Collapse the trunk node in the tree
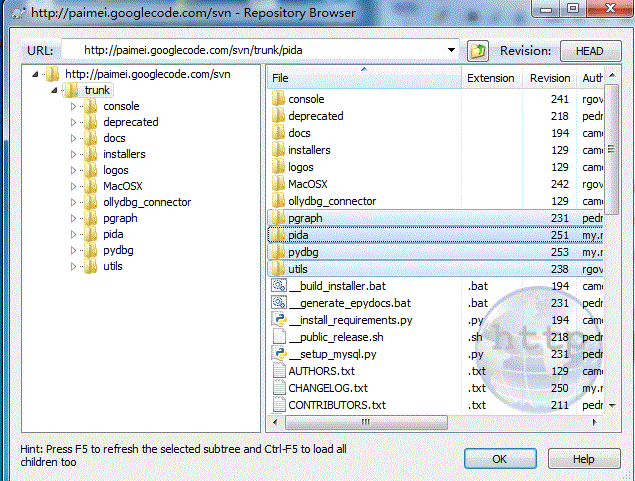This screenshot has width=635, height=481. click(55, 90)
